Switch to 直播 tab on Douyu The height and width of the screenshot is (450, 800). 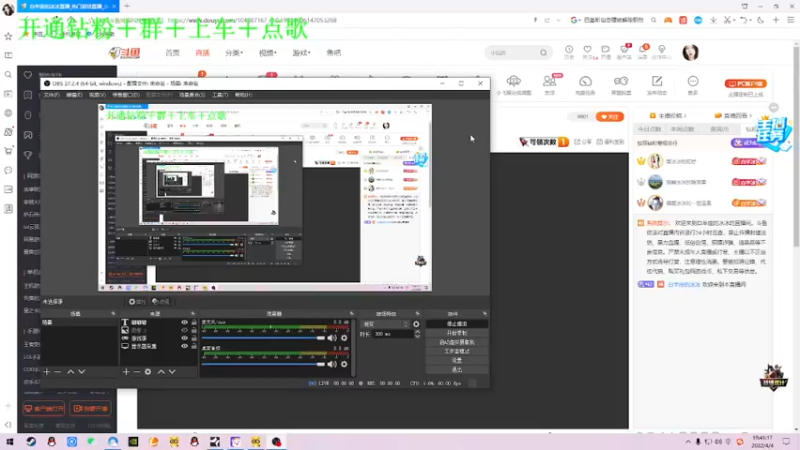tap(203, 53)
